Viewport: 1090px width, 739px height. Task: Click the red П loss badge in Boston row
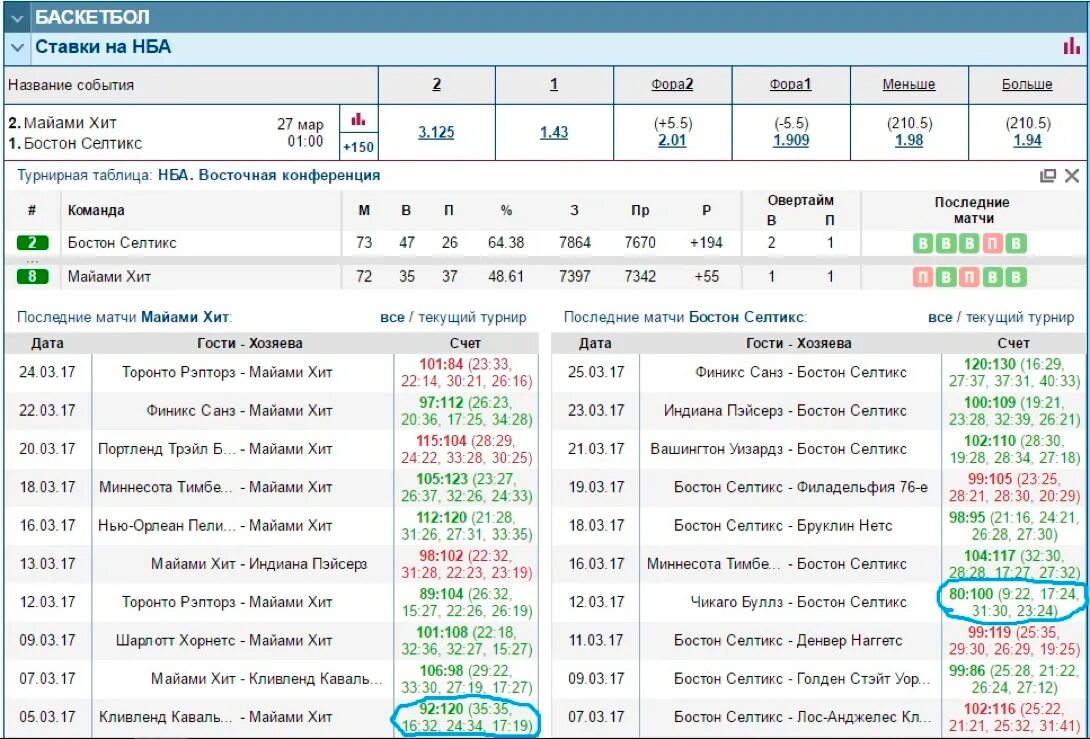click(x=993, y=243)
